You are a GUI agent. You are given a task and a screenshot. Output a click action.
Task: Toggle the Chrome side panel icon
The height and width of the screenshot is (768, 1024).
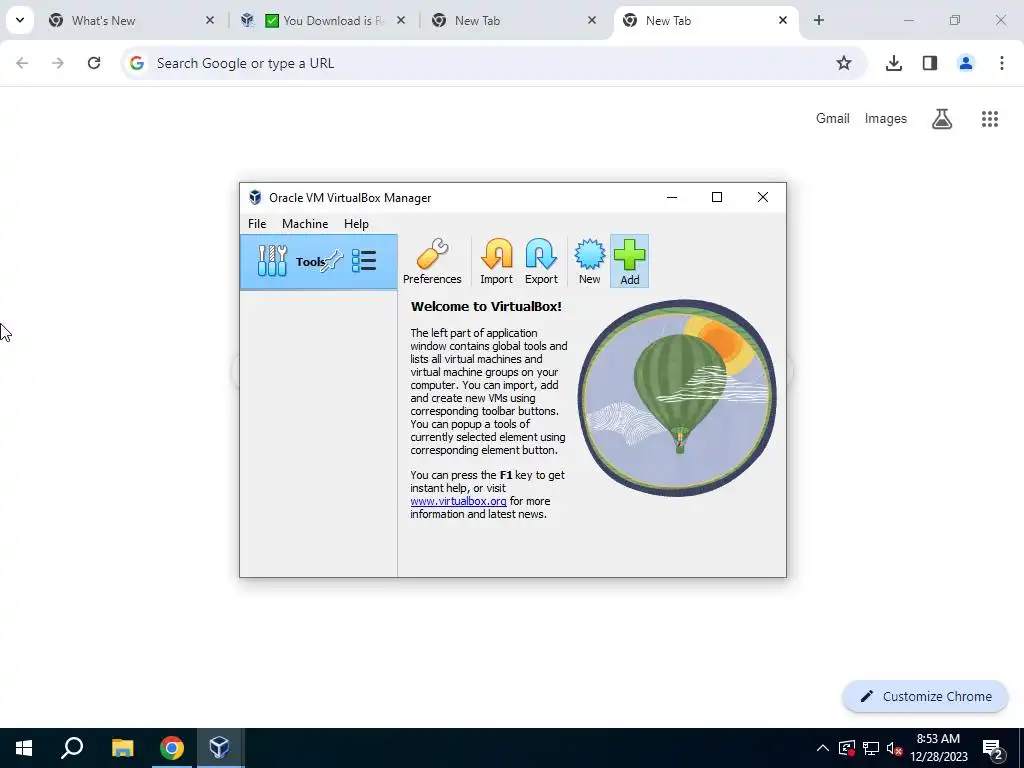pyautogui.click(x=930, y=63)
